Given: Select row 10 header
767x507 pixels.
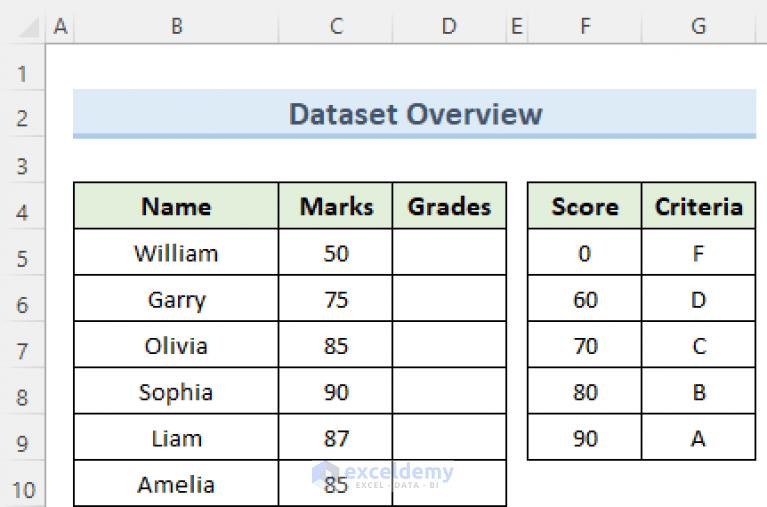Looking at the screenshot, I should [22, 484].
